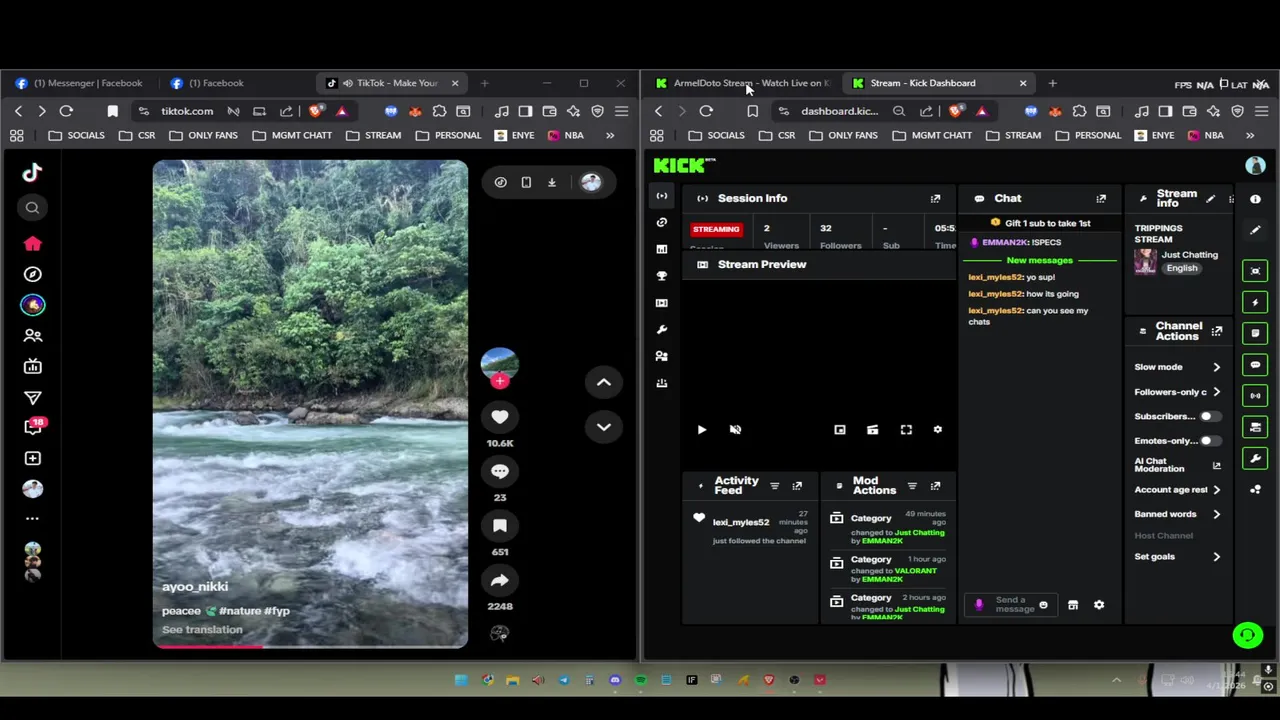Image resolution: width=1280 pixels, height=720 pixels.
Task: Open TikTok Messages paper-plane icon
Action: coord(32,398)
